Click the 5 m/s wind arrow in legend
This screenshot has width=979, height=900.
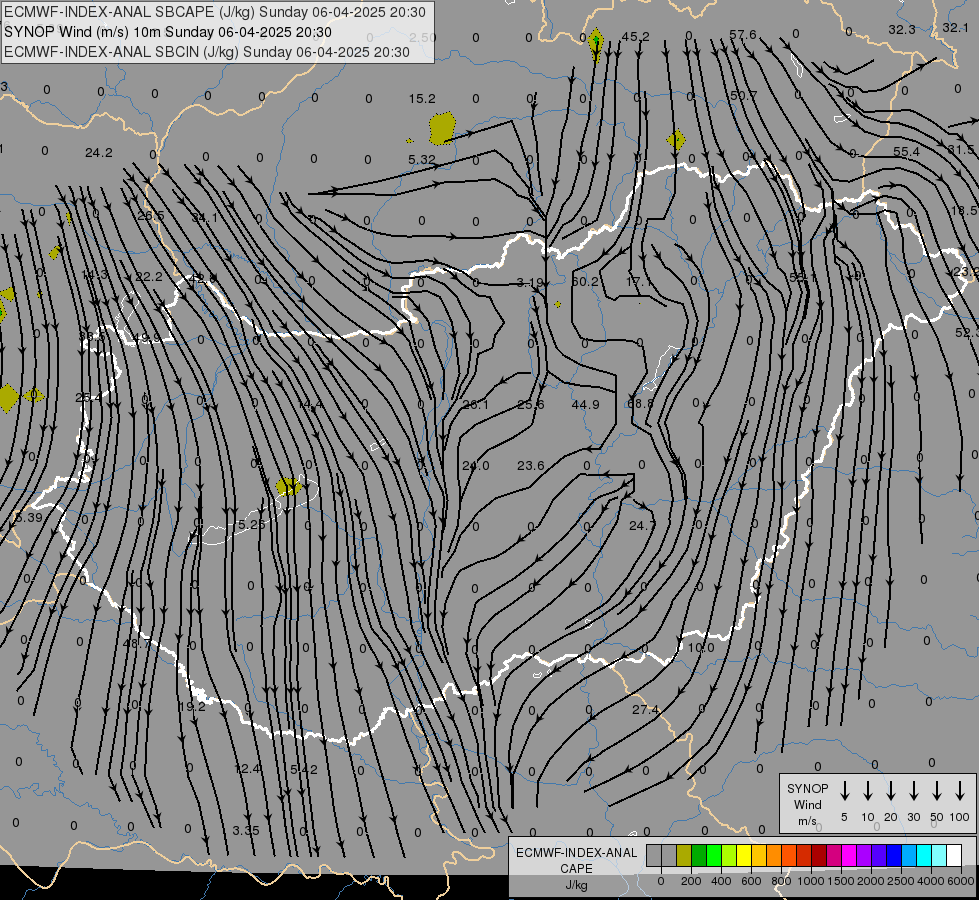click(x=844, y=791)
